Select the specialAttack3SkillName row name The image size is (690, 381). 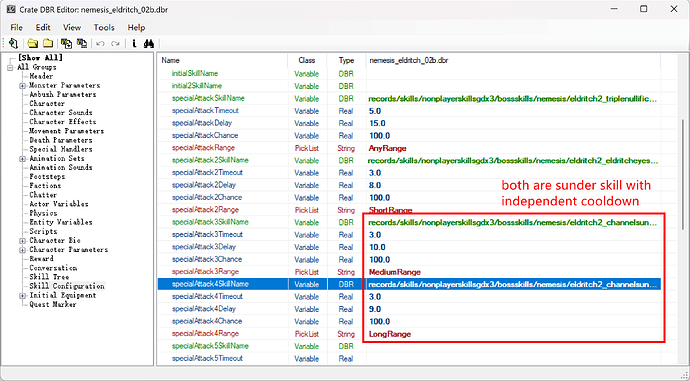(210, 222)
